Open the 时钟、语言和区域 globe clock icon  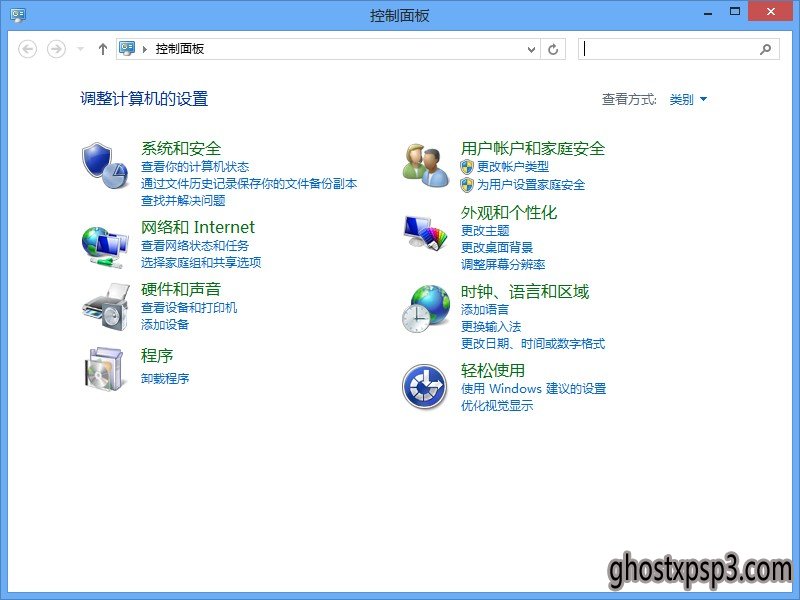(426, 309)
